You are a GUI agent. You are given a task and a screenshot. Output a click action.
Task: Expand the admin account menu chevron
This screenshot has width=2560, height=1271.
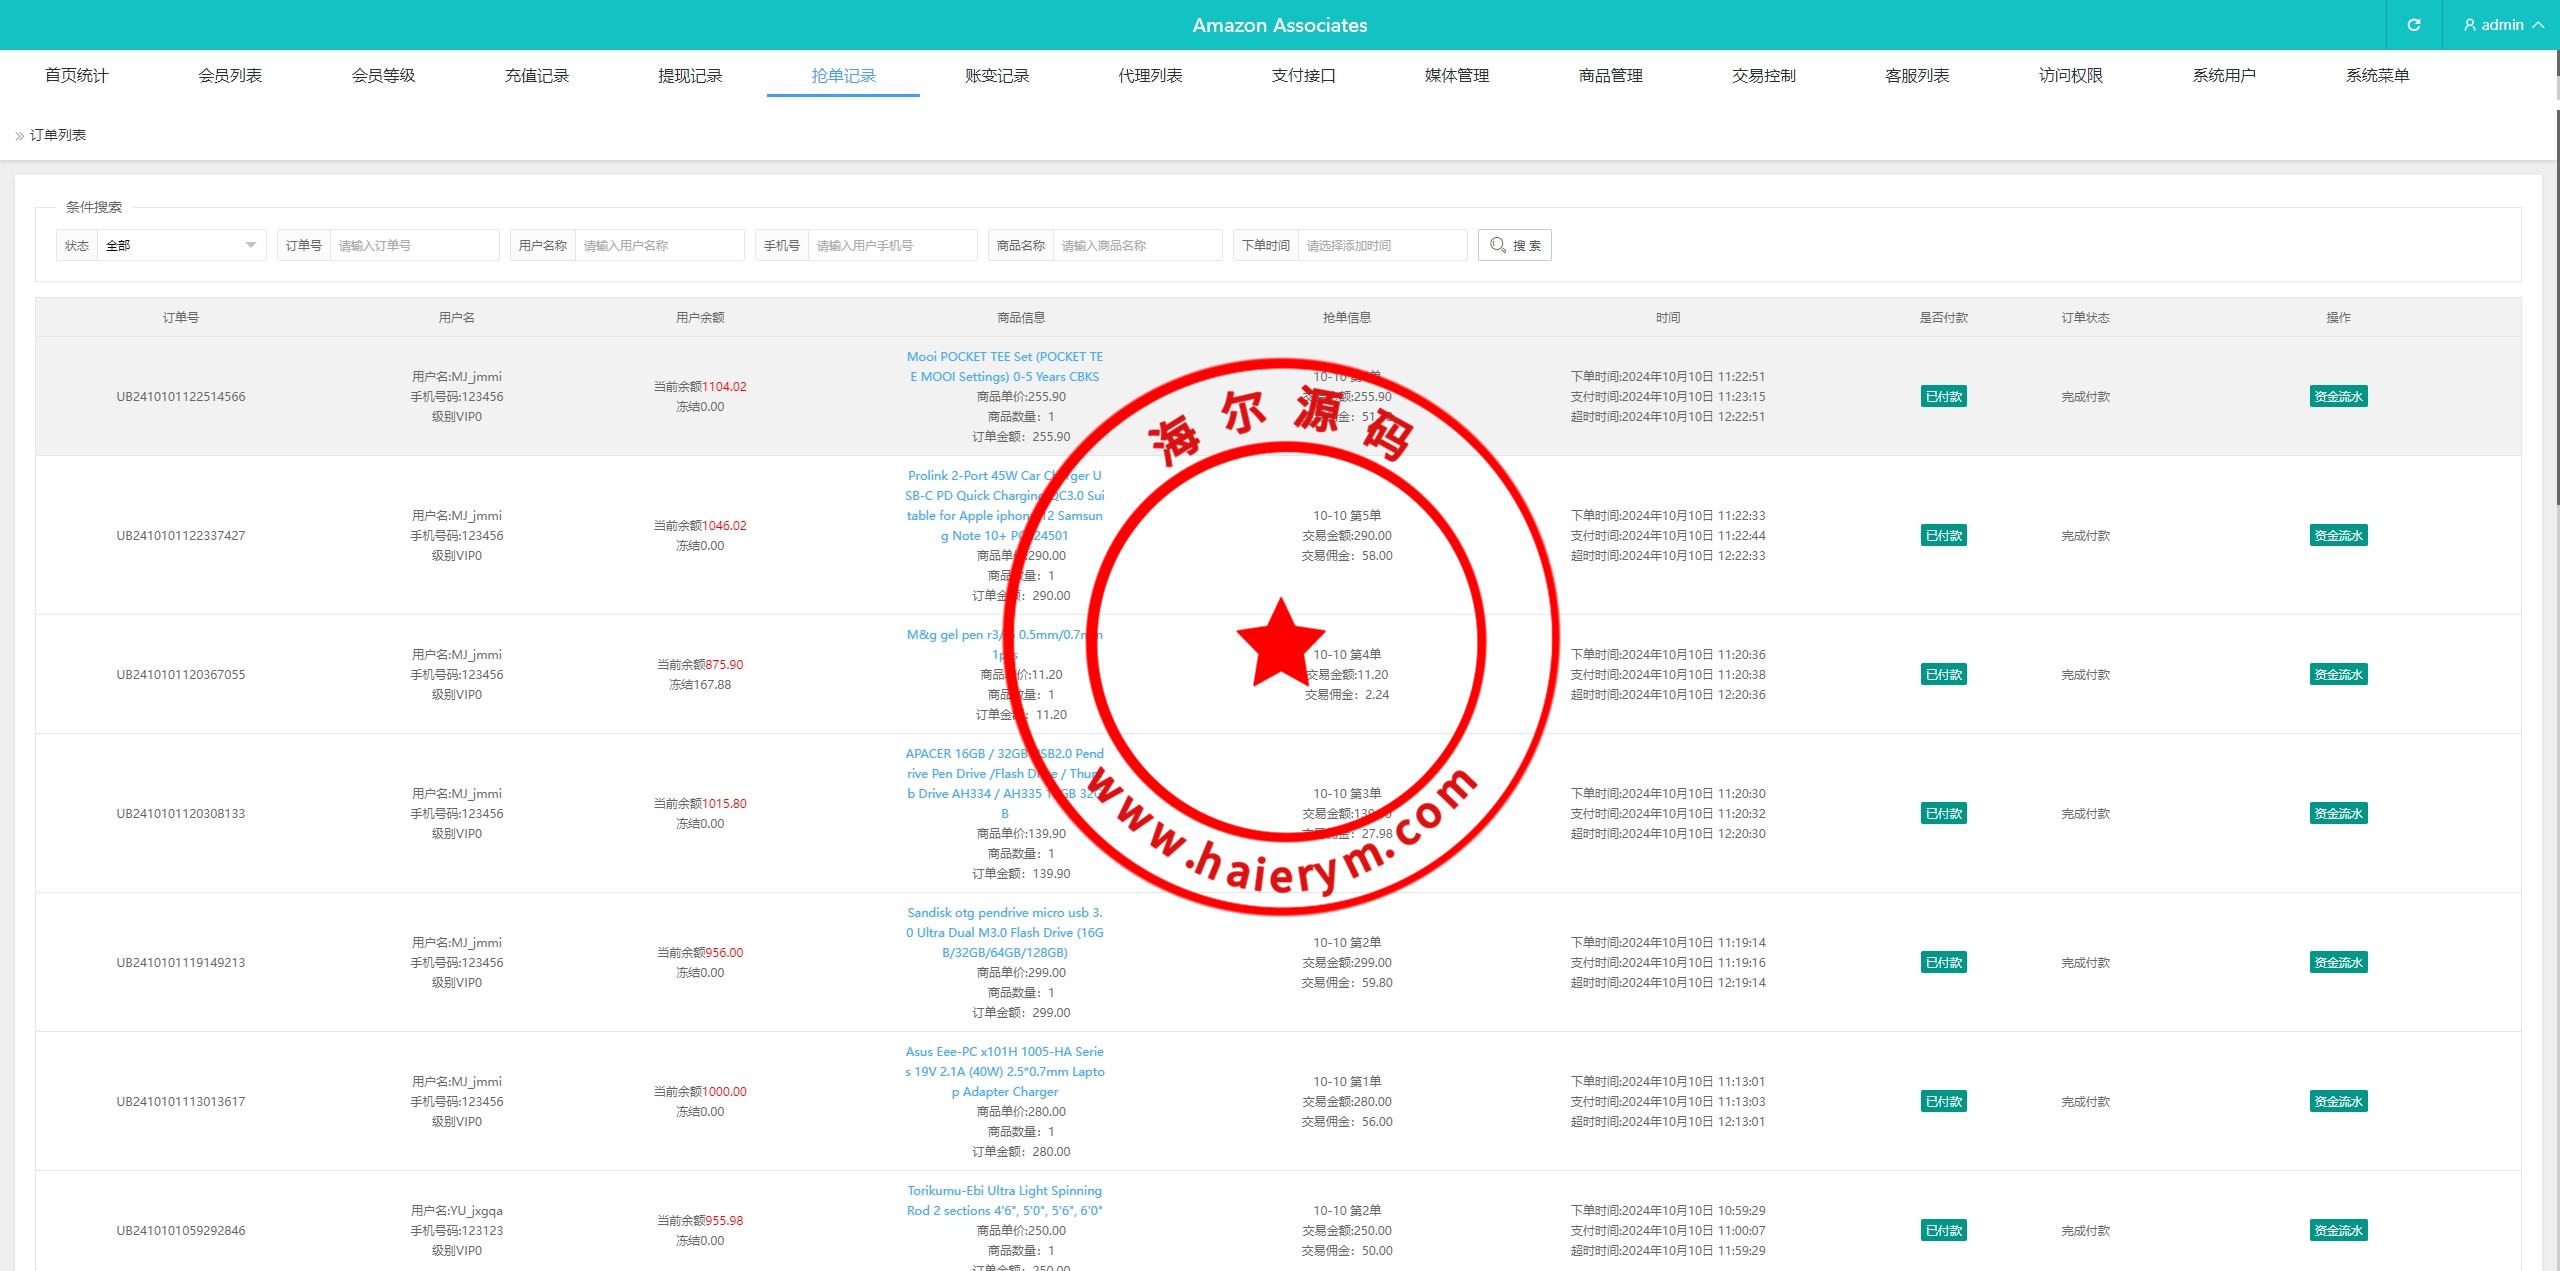point(2538,25)
